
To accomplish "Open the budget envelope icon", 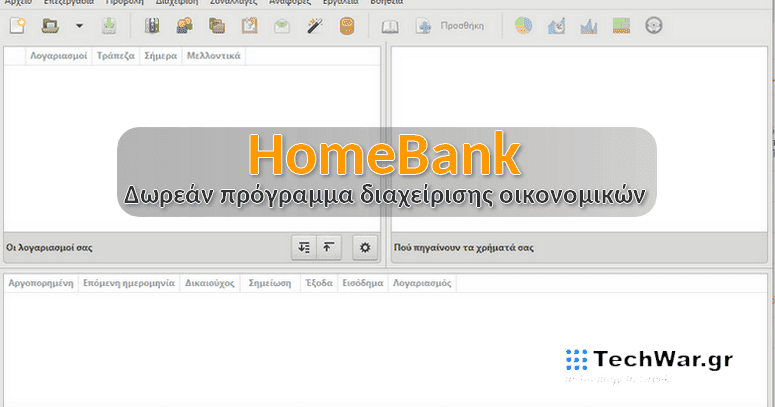I will [282, 26].
